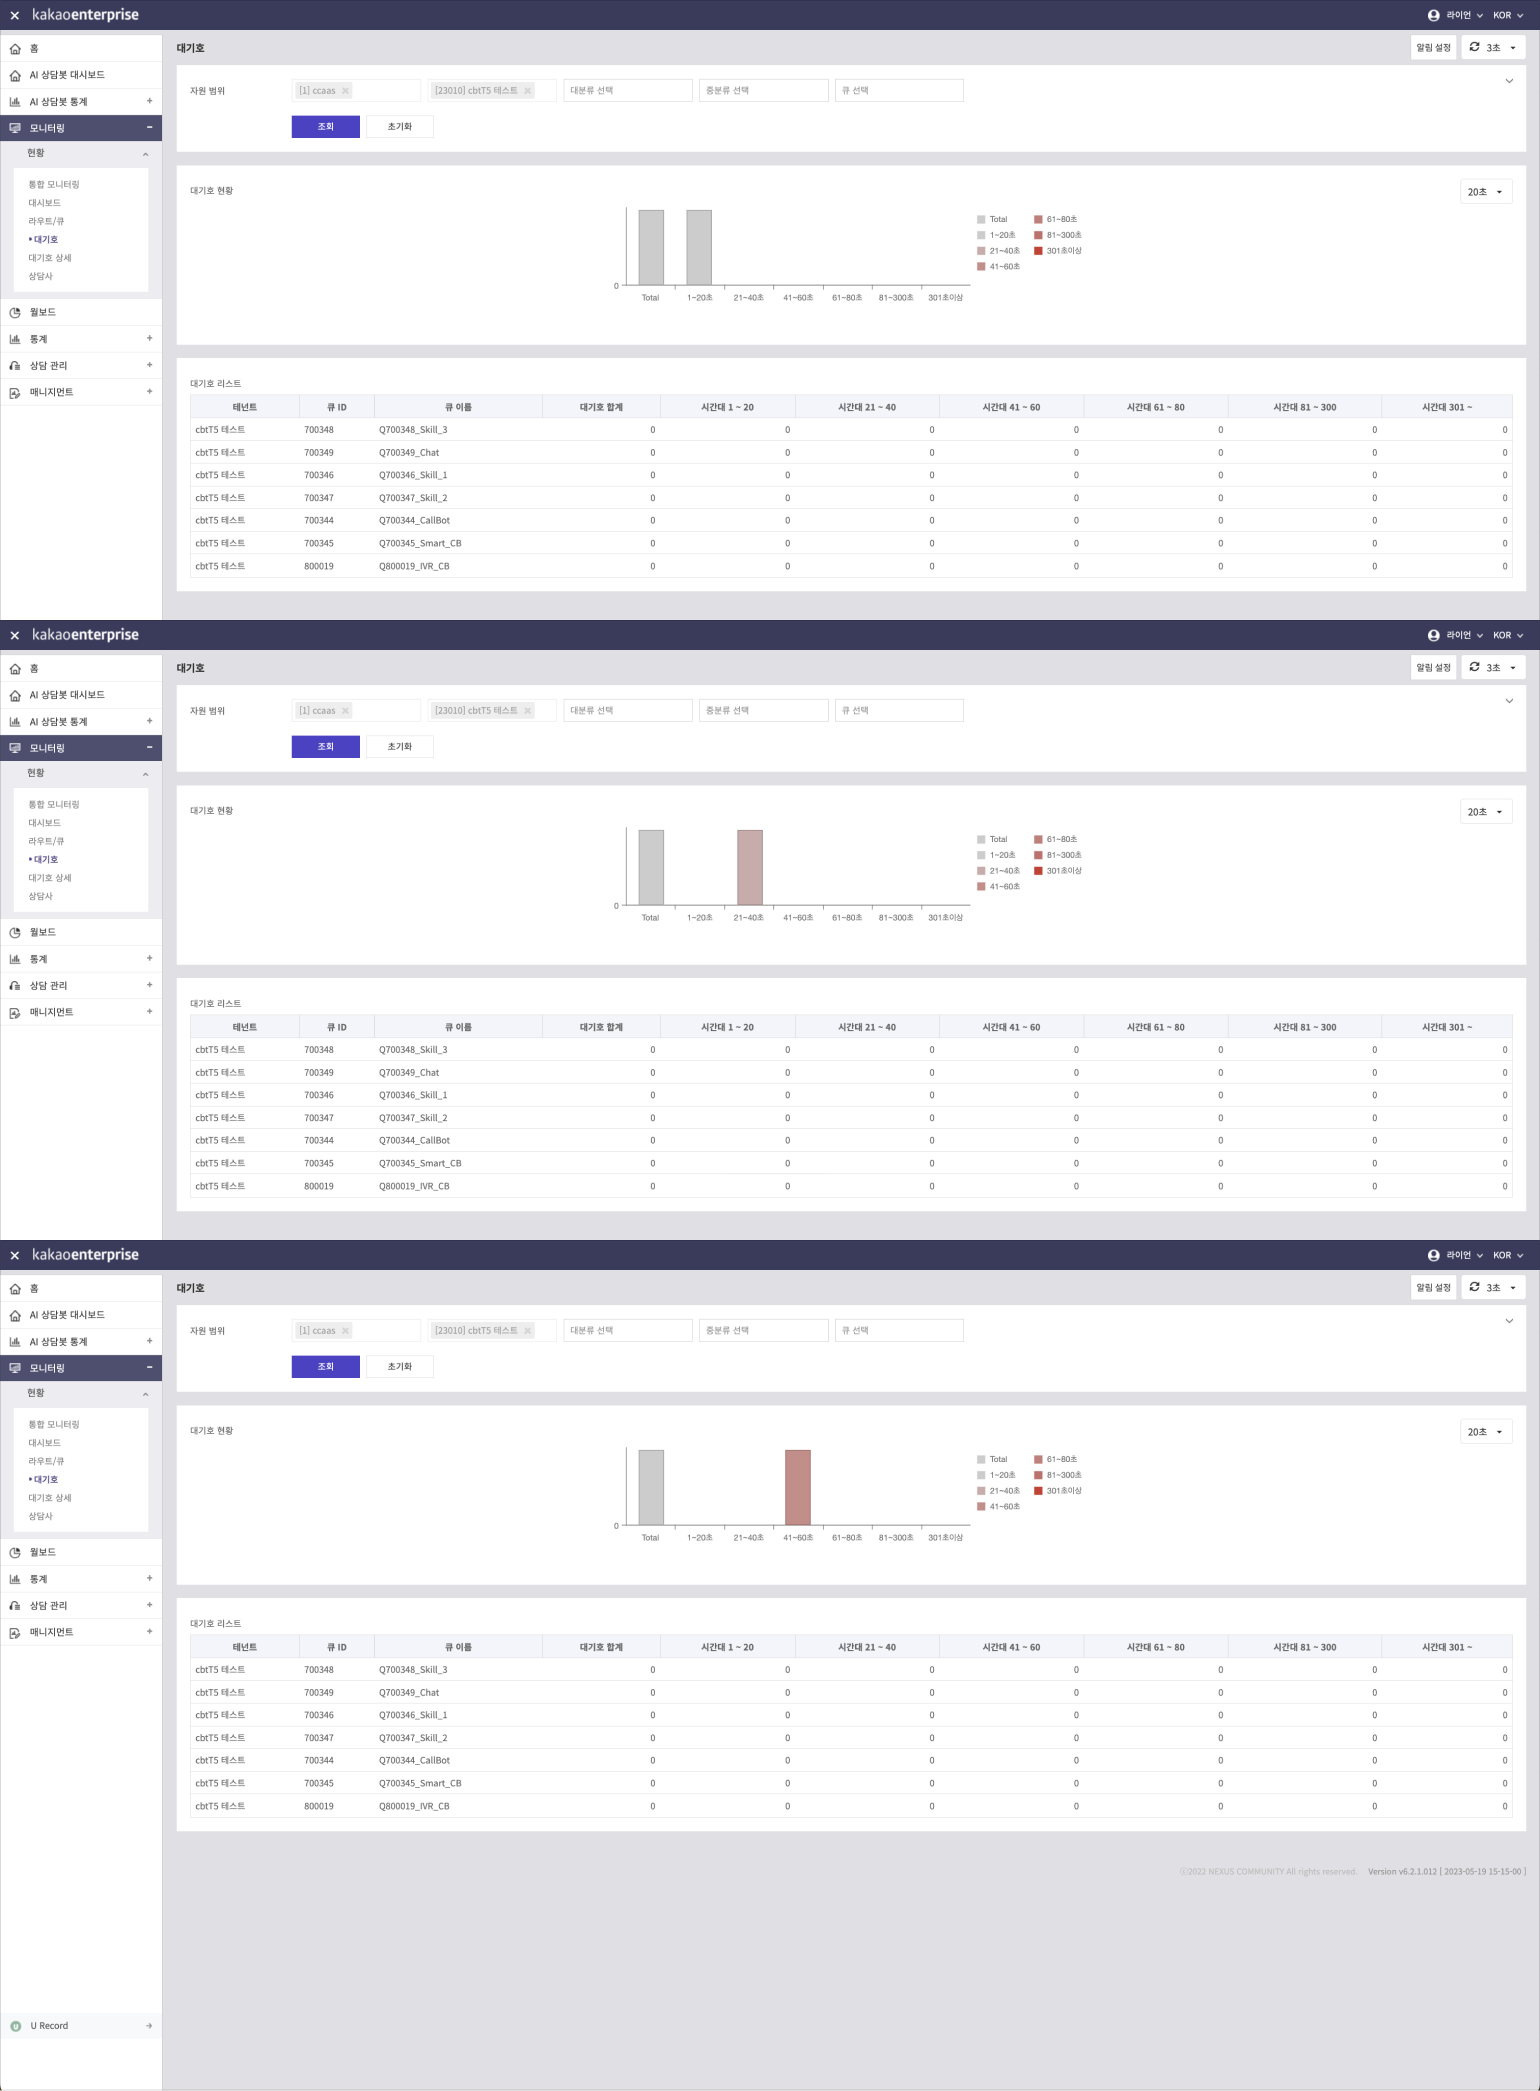Open the topmost 20초 interval dropdown
1540x2091 pixels.
click(1485, 192)
